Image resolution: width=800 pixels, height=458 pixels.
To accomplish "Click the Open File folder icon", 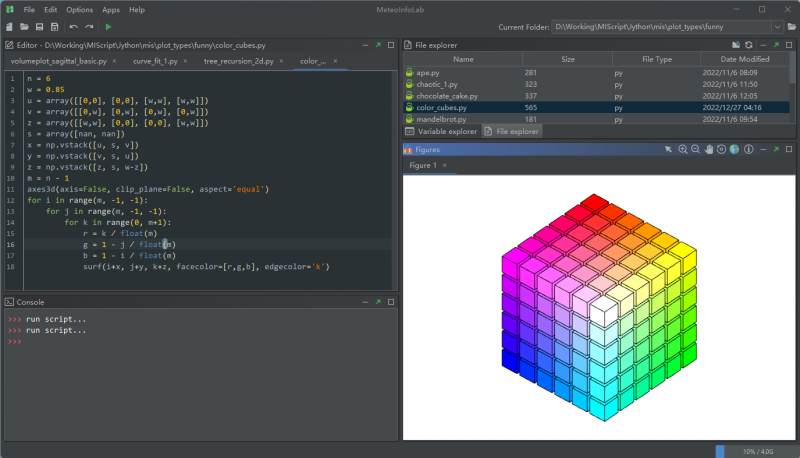I will (24, 26).
